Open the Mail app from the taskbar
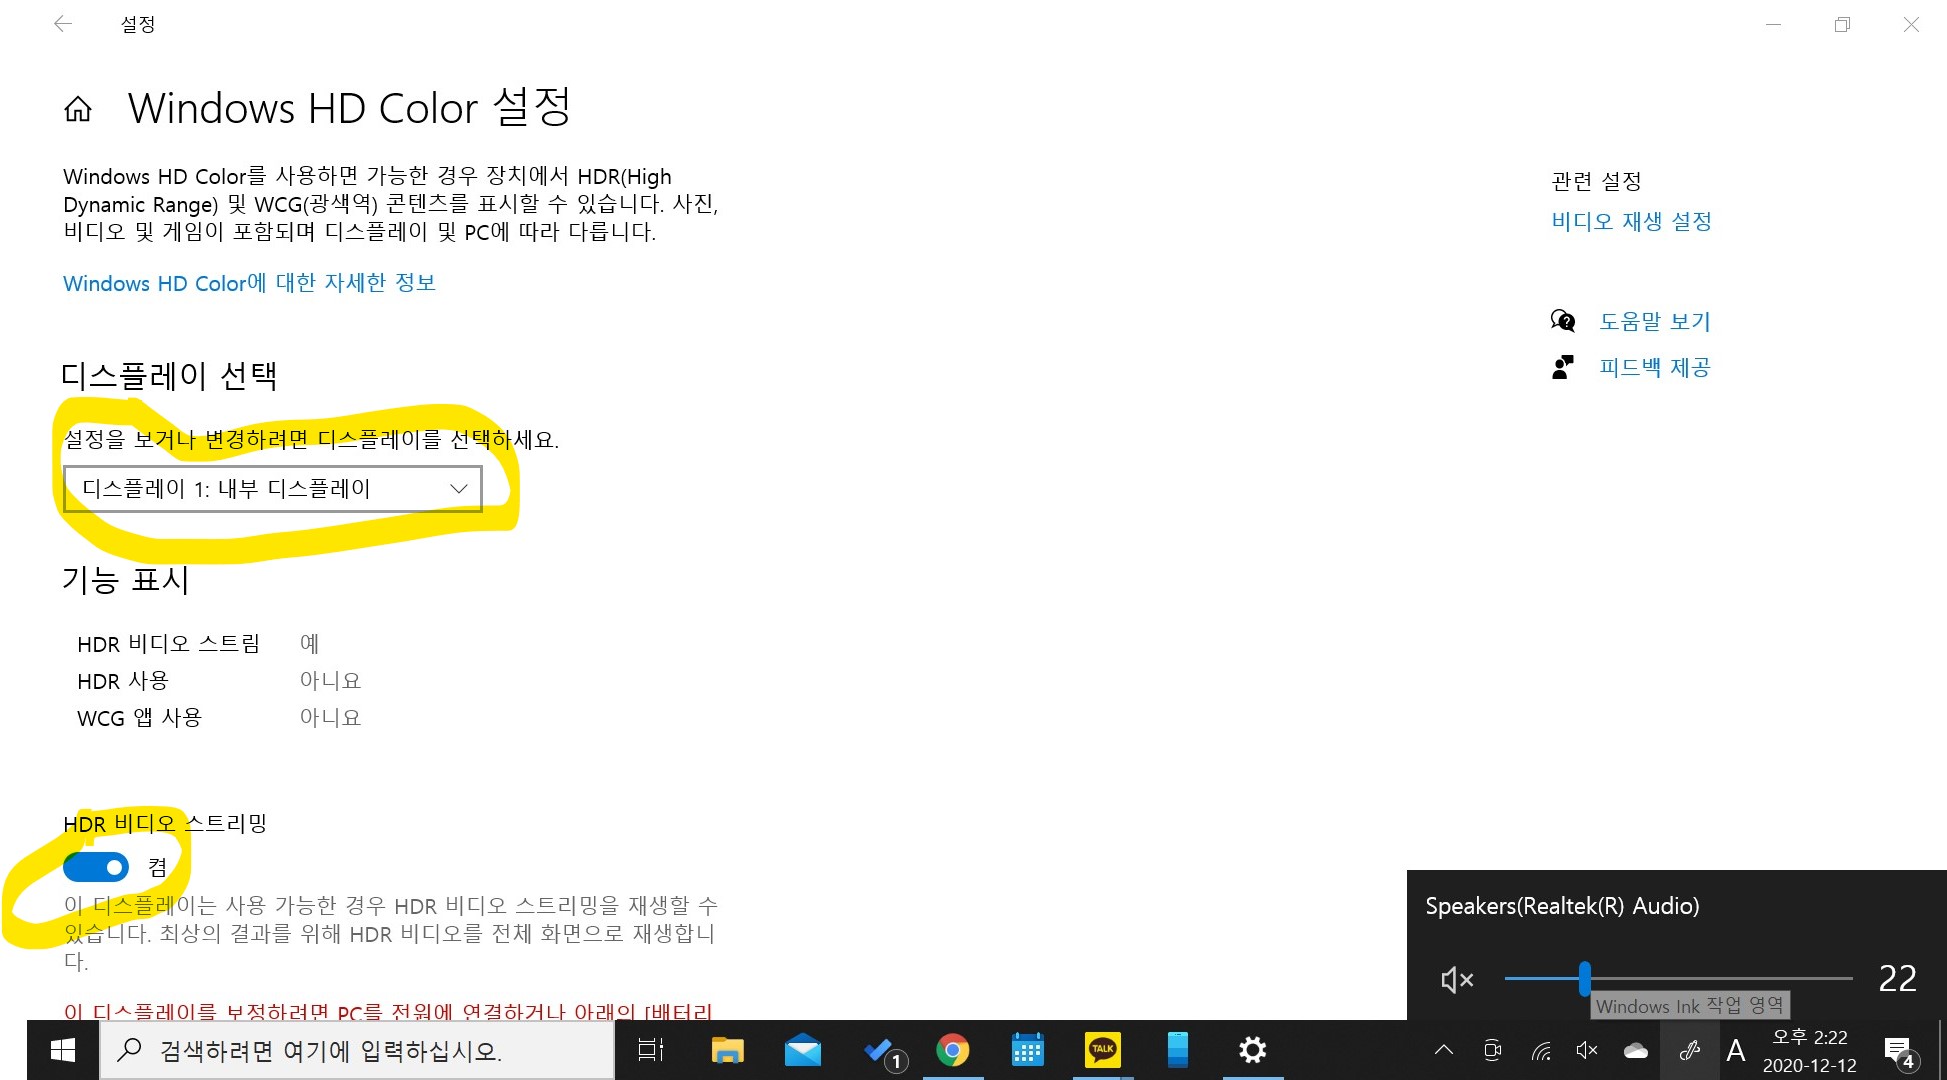This screenshot has height=1080, width=1947. 802,1050
